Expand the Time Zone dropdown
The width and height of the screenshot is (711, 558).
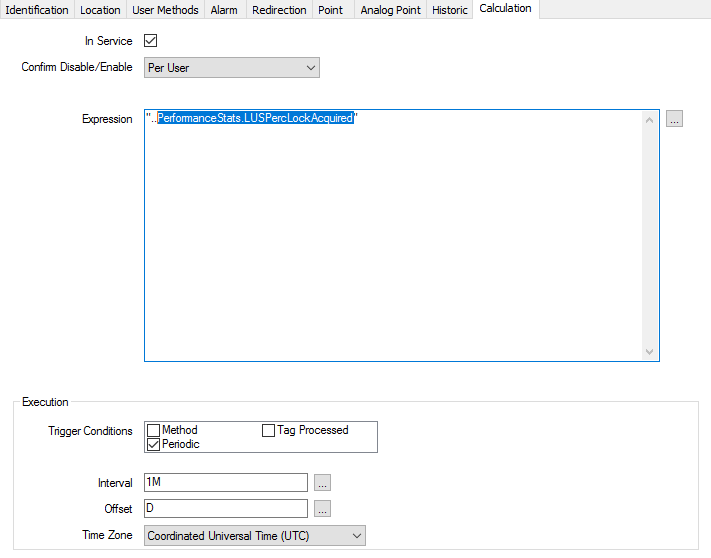pyautogui.click(x=255, y=536)
